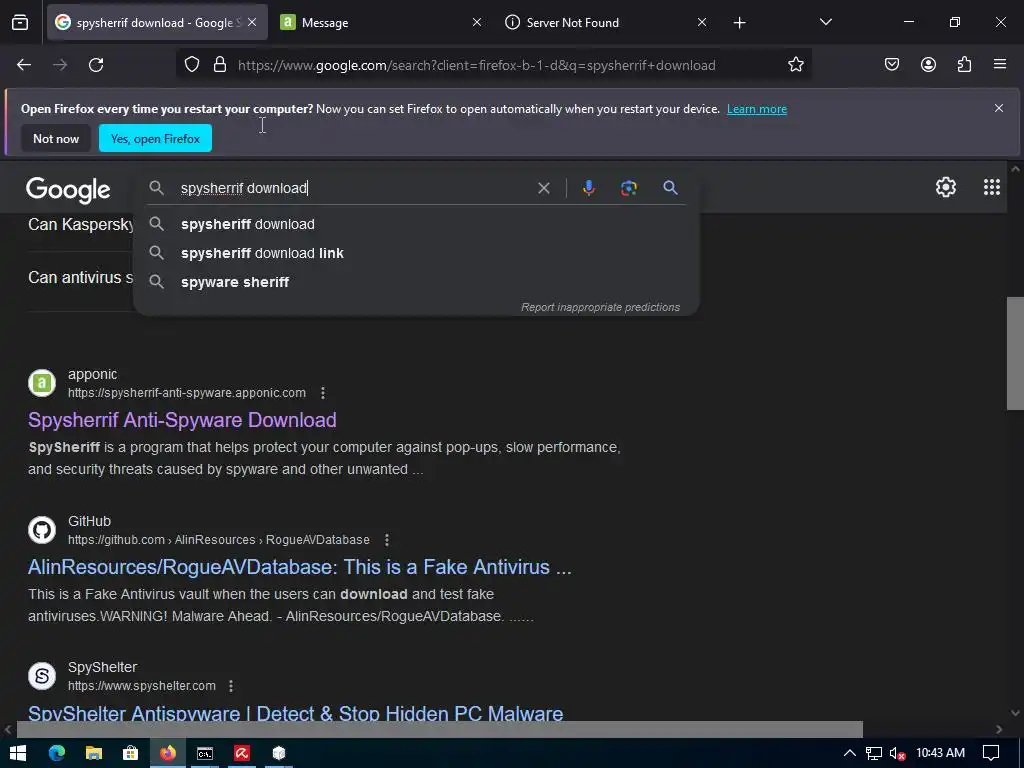
Task: Open tracking protection shield icon
Action: (191, 65)
